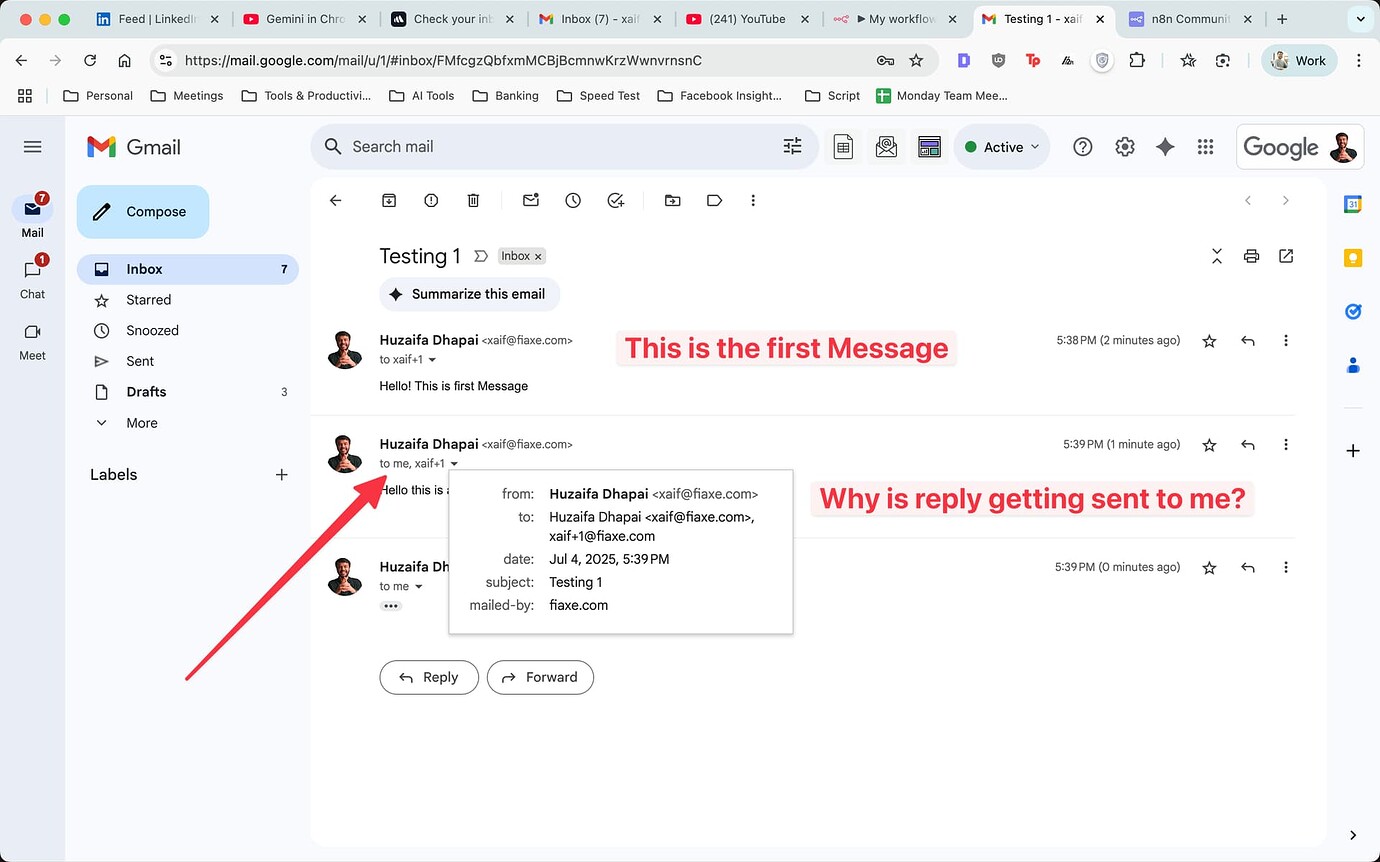Delete this conversation using the trash icon
The height and width of the screenshot is (862, 1380).
472,200
